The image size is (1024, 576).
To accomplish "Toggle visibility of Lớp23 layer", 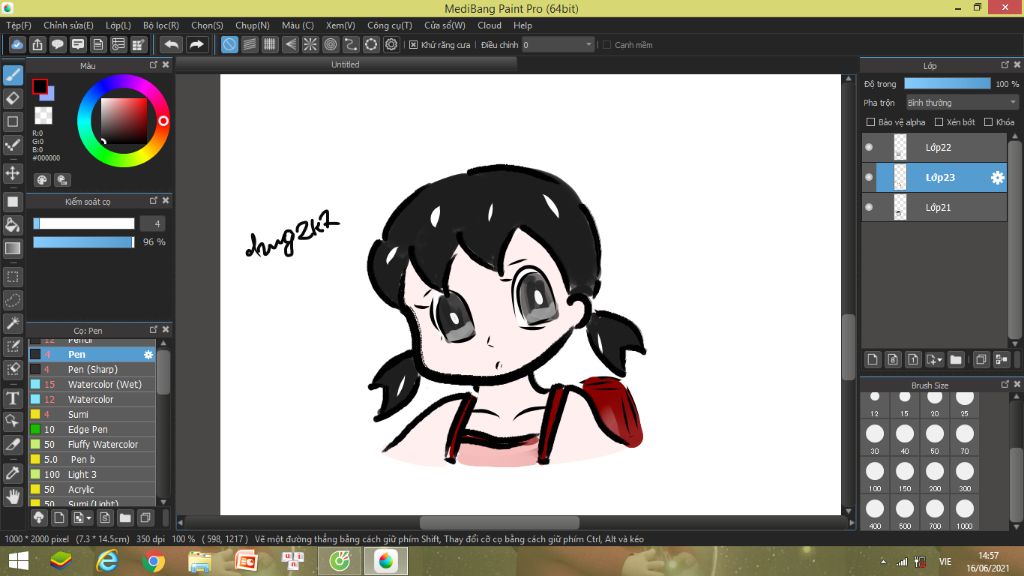I will click(x=869, y=178).
